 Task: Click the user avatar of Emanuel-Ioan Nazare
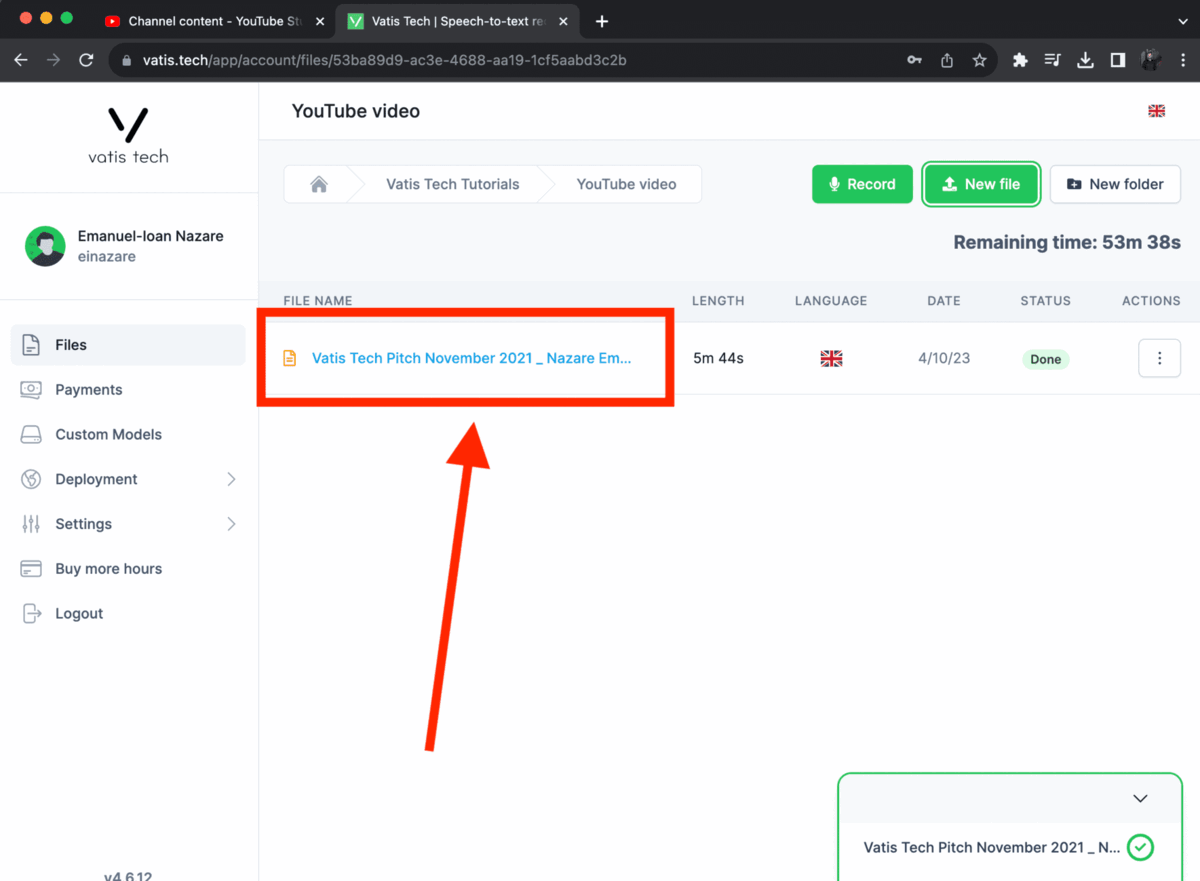click(45, 246)
